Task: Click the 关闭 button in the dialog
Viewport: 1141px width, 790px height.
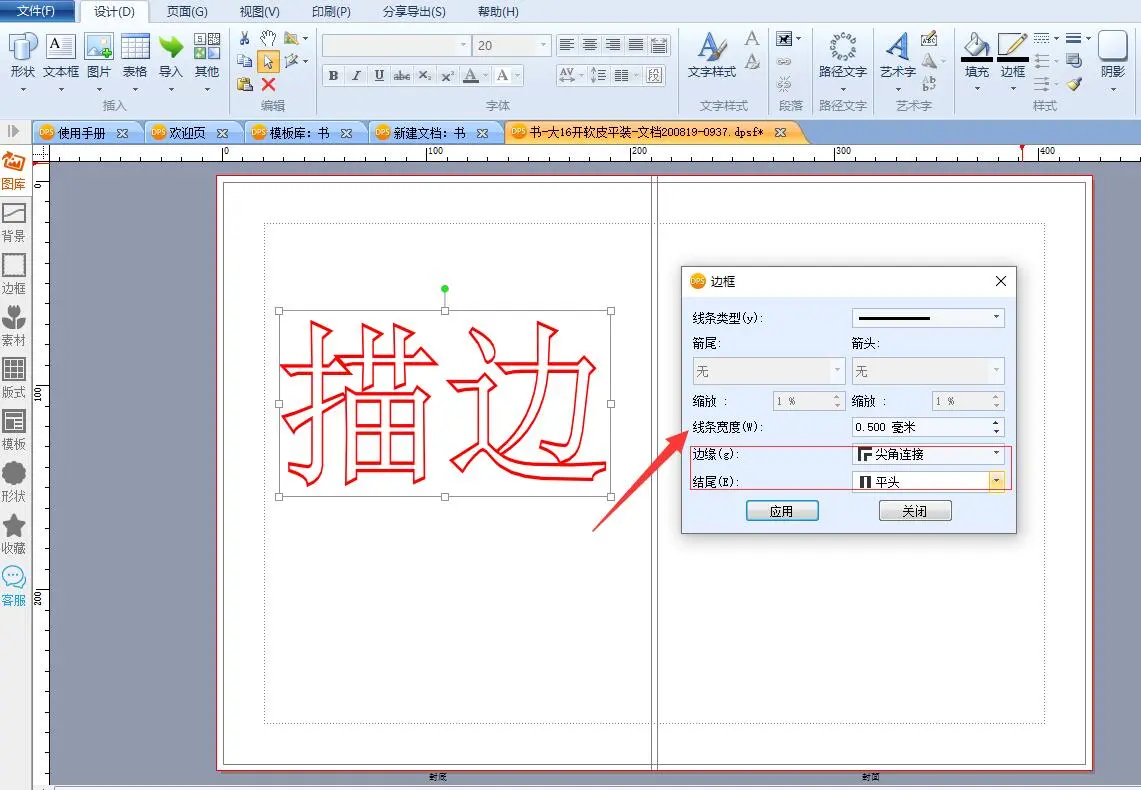Action: pyautogui.click(x=914, y=511)
